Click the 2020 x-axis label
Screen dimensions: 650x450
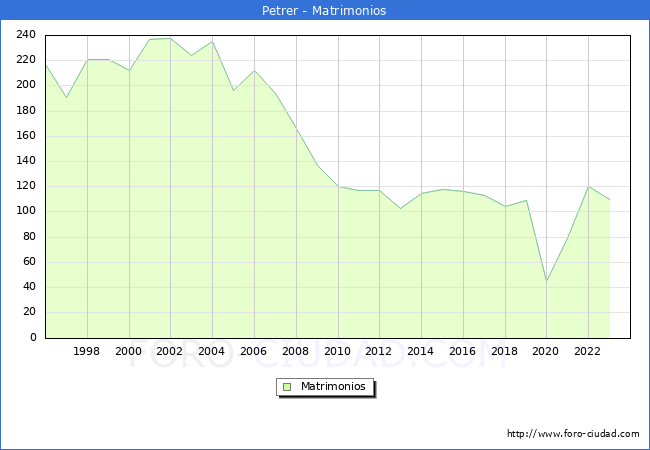545,351
